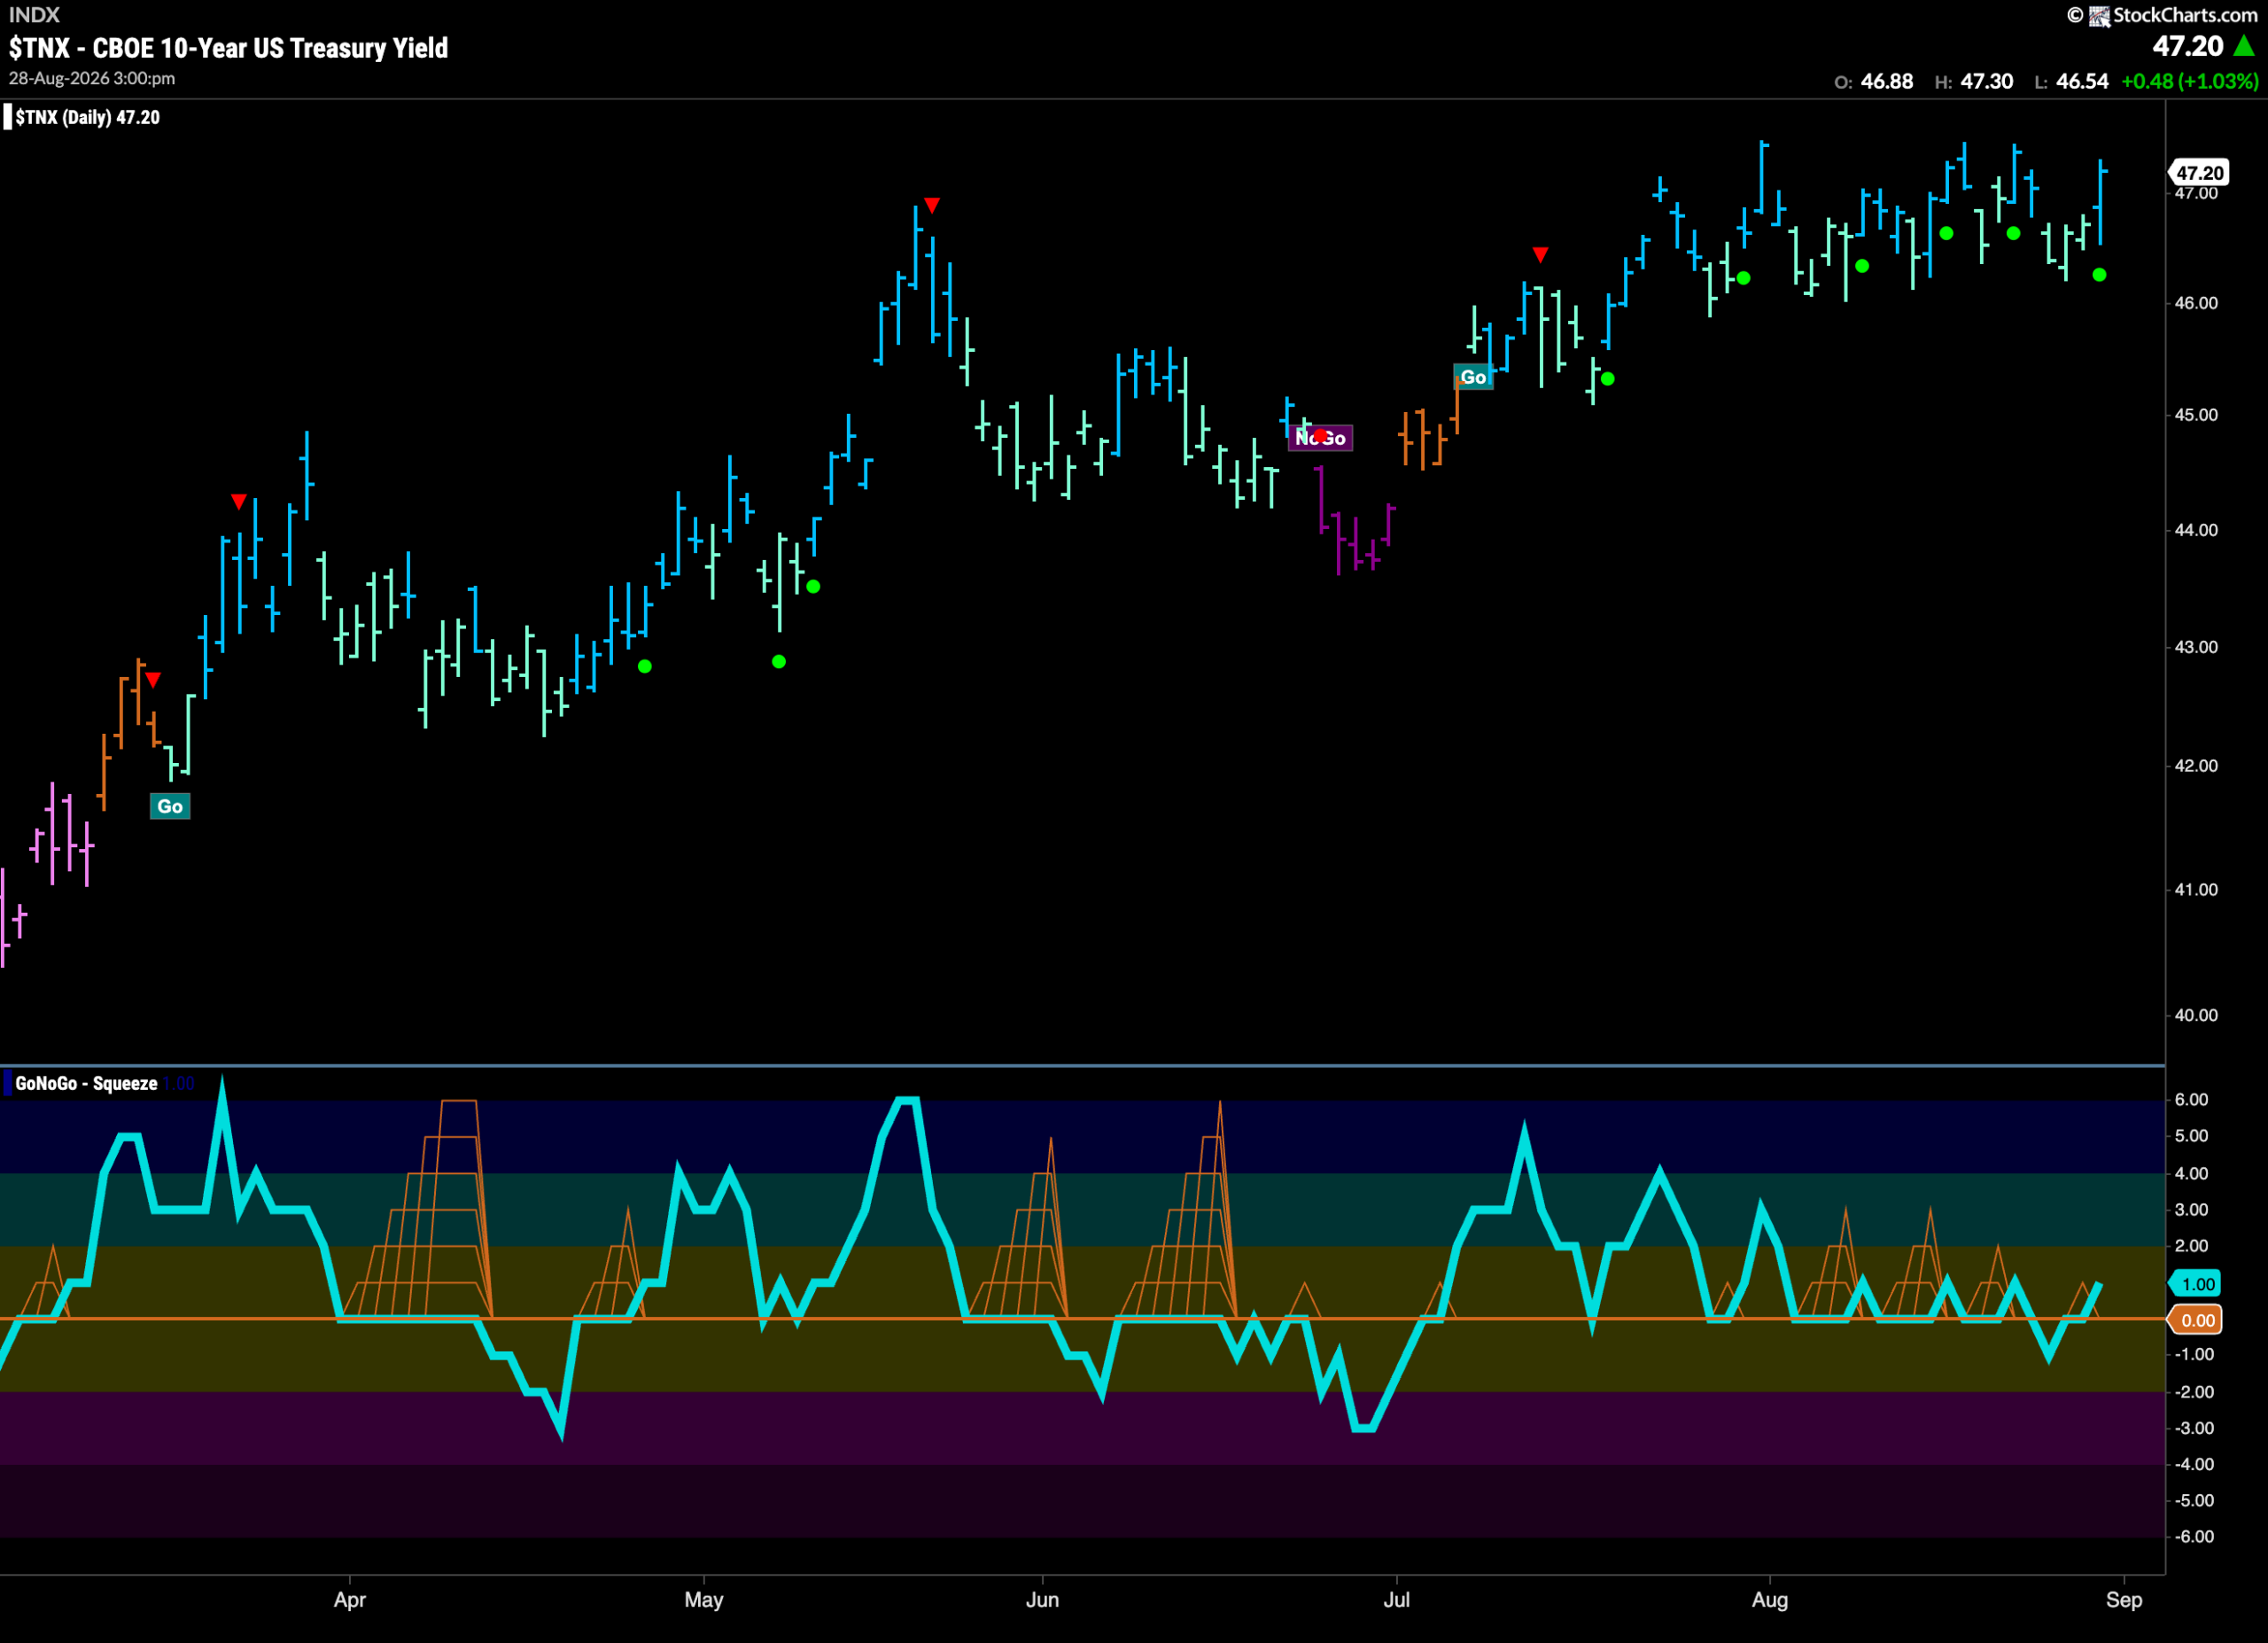Click the March Go signal label

pyautogui.click(x=170, y=806)
